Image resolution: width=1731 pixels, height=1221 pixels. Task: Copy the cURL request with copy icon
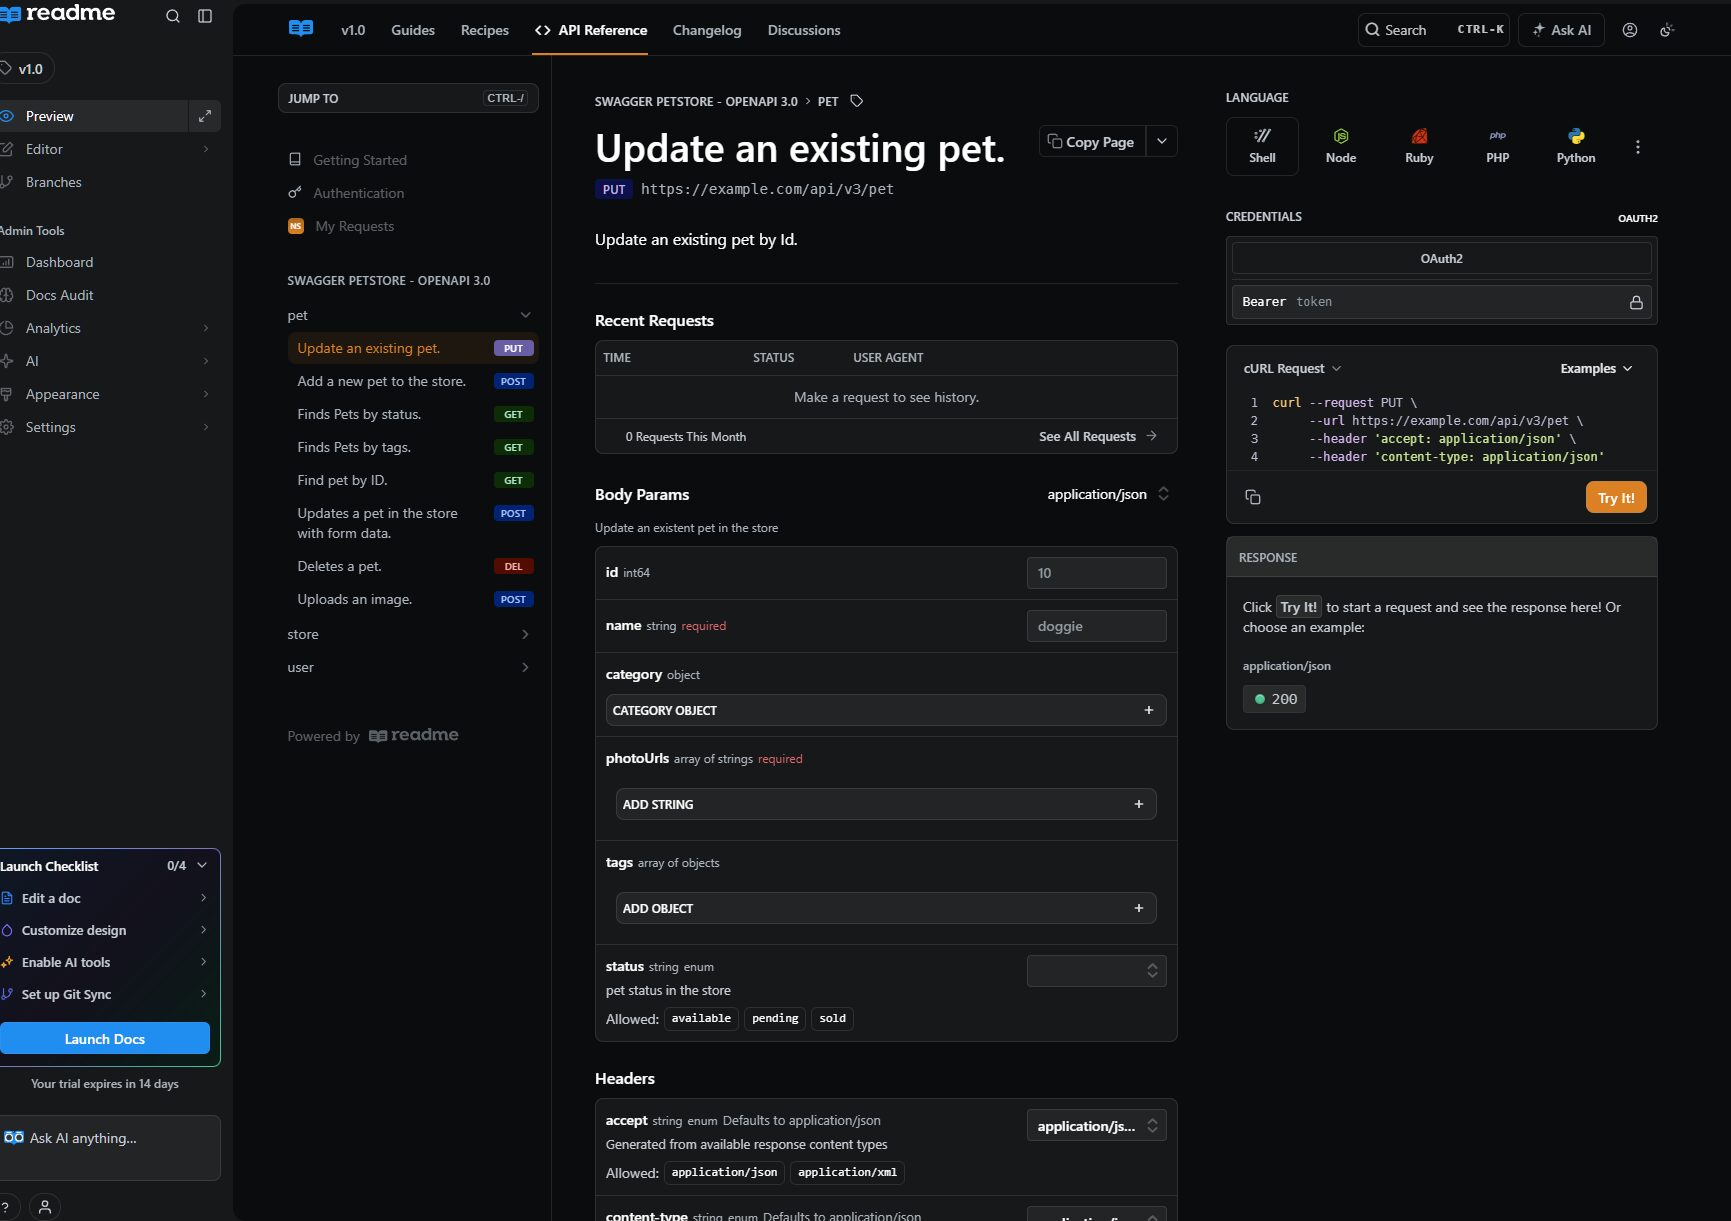point(1252,497)
